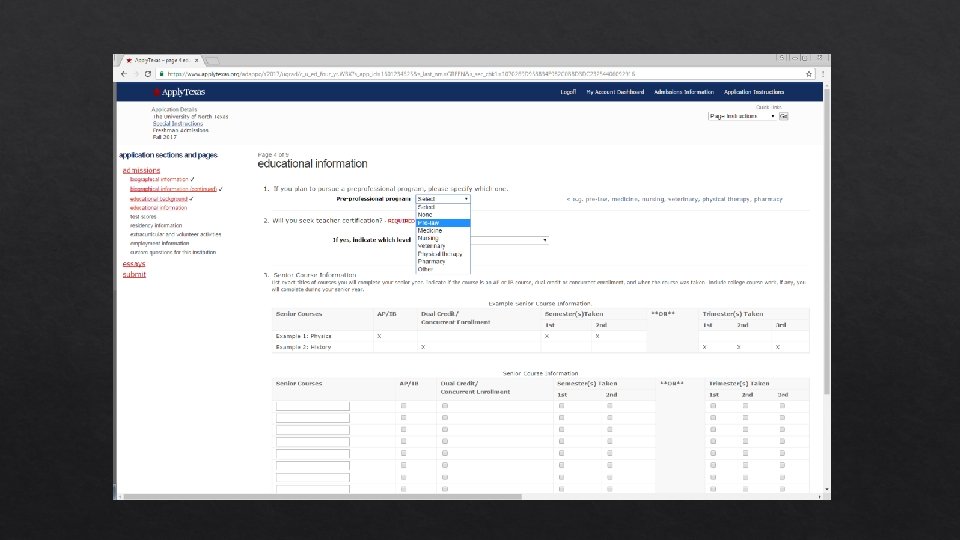The width and height of the screenshot is (960, 540).
Task: Open the Special Instructions link
Action: (178, 123)
